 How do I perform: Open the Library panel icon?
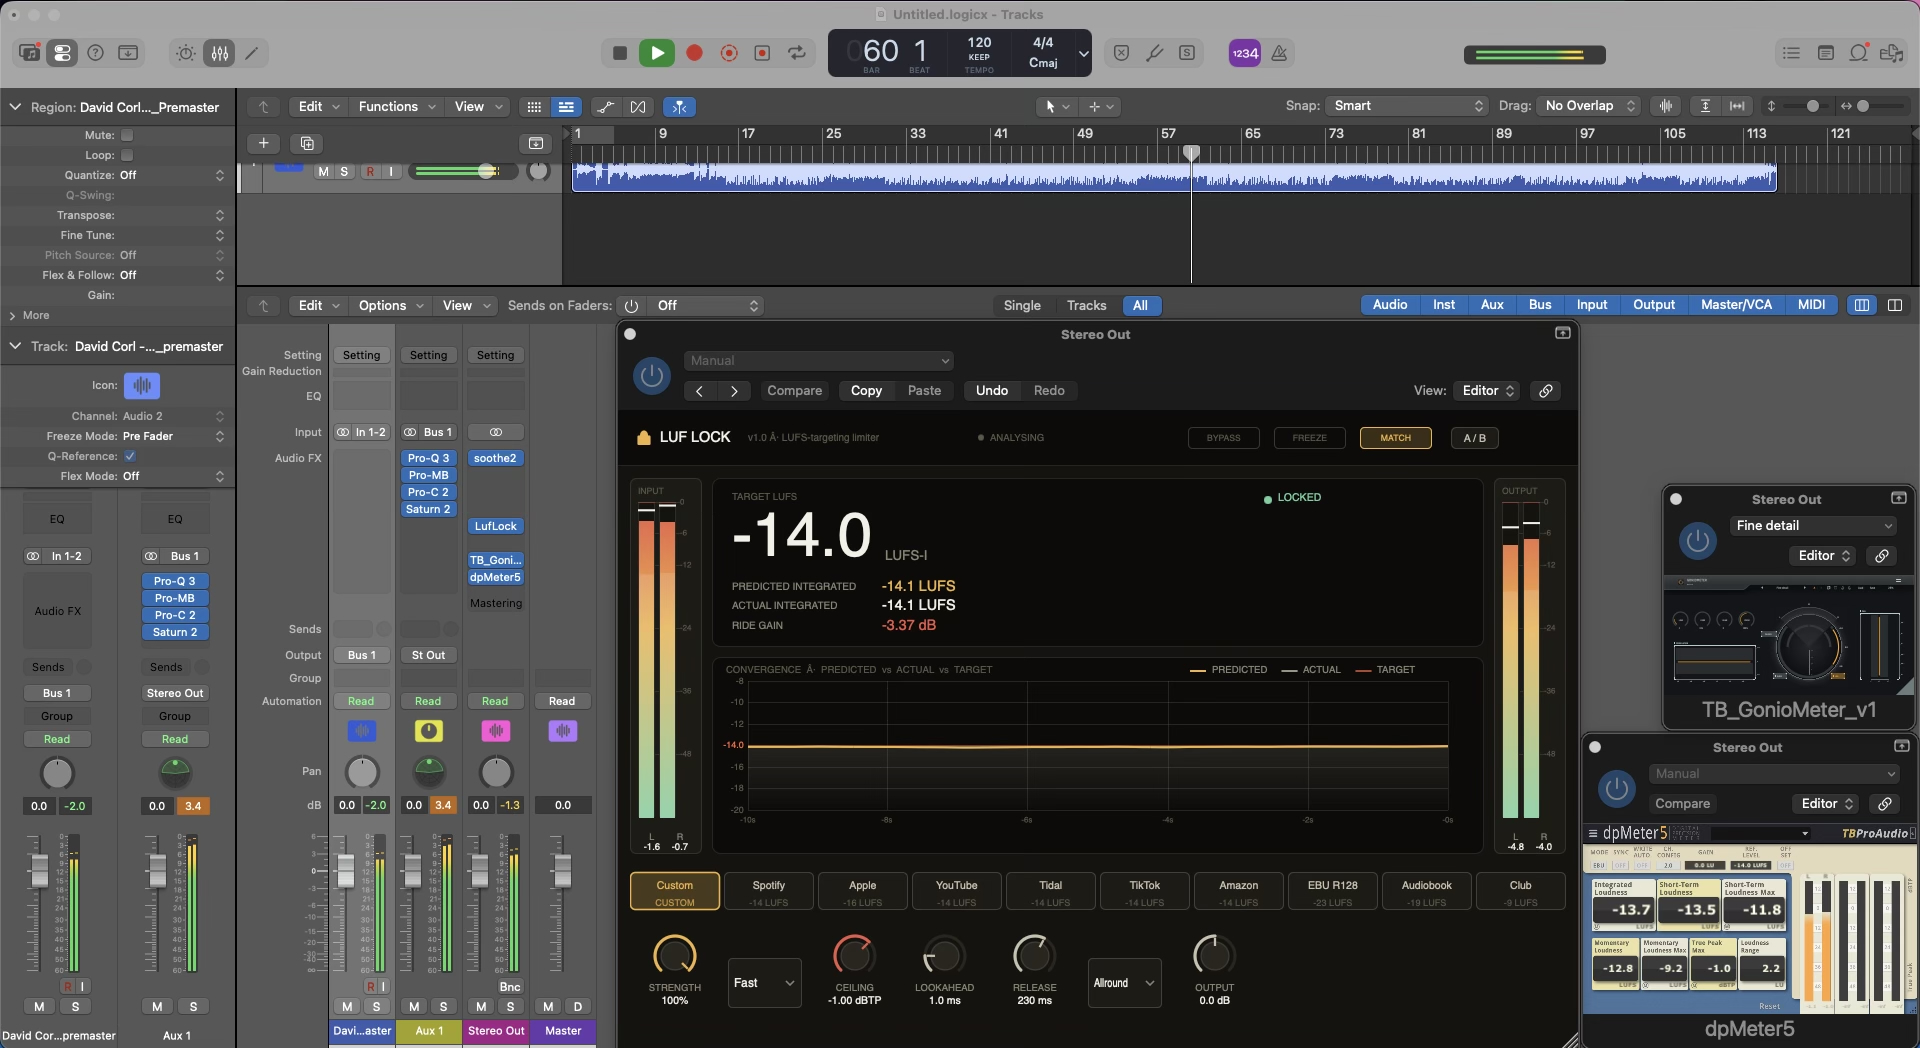click(x=29, y=53)
